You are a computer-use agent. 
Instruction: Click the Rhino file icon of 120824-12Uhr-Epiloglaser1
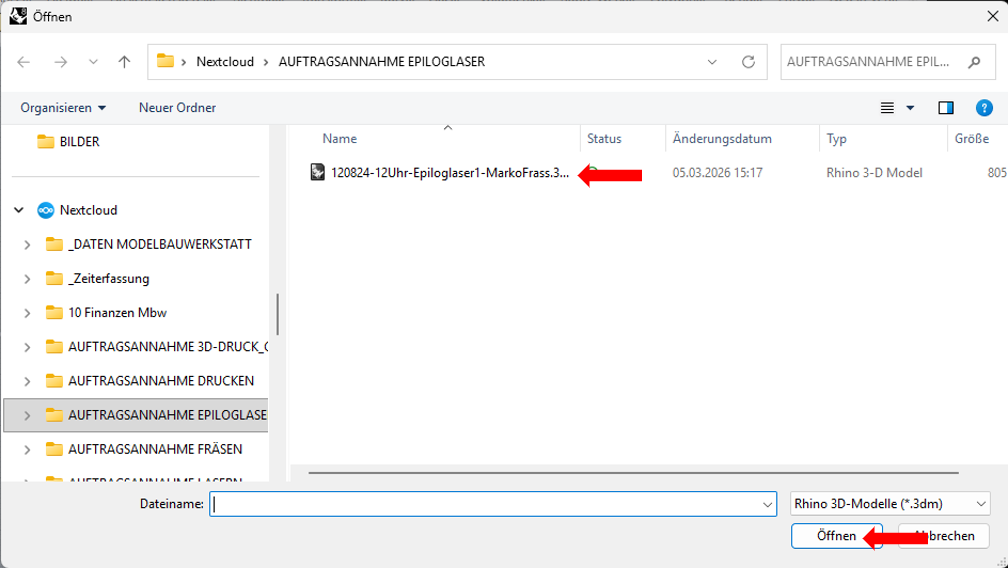(x=318, y=172)
